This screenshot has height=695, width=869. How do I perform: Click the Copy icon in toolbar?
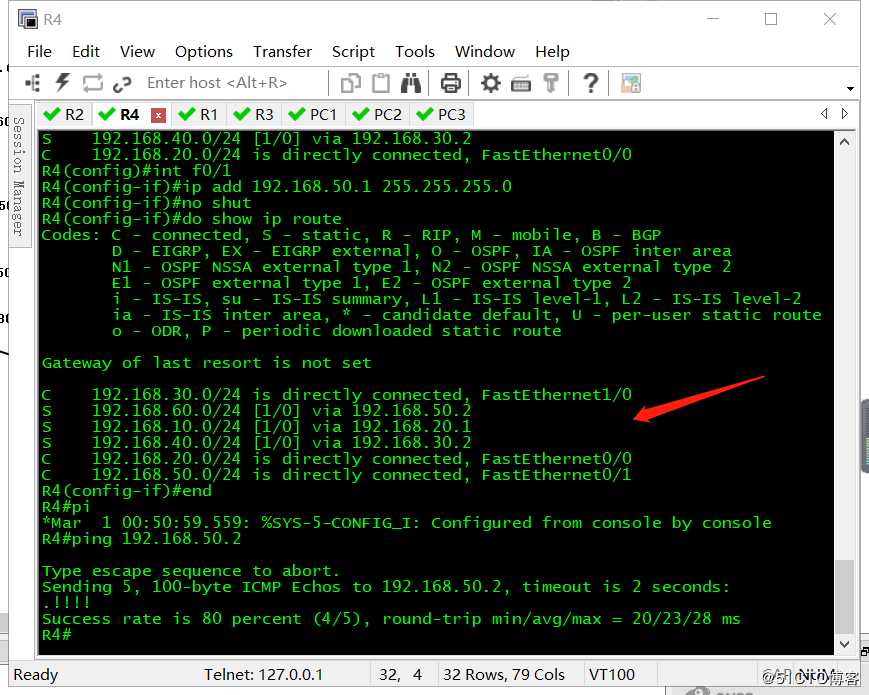pos(350,83)
